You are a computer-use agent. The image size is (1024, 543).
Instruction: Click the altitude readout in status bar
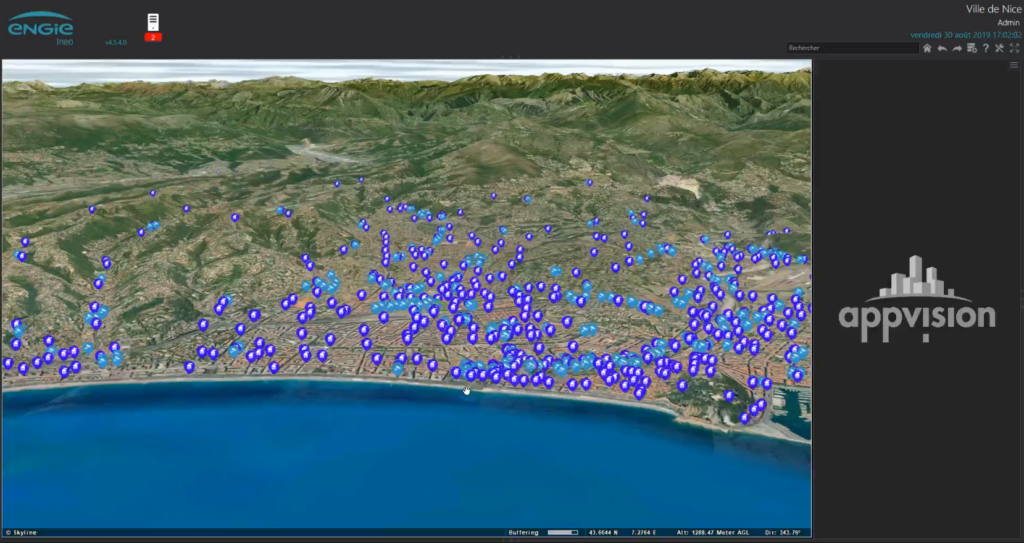pyautogui.click(x=715, y=532)
